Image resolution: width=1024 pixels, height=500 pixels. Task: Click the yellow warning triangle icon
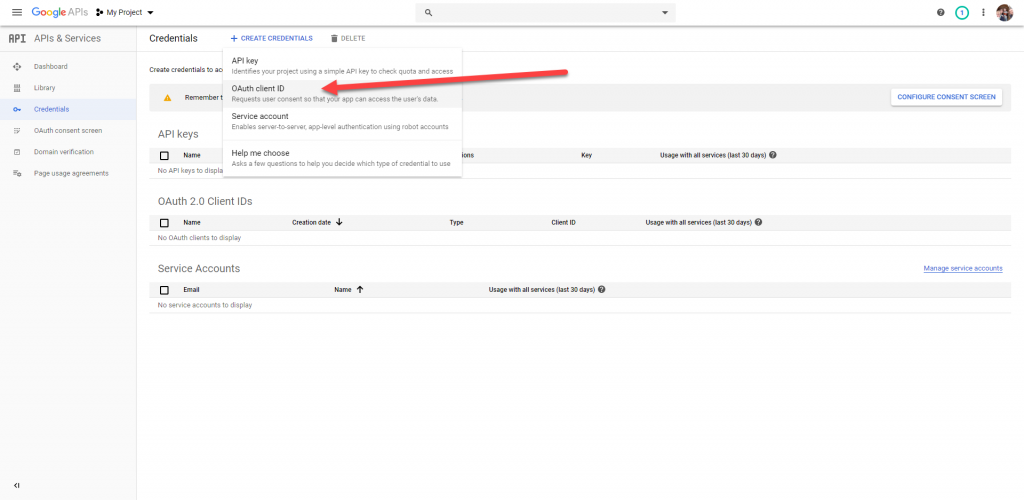coord(167,97)
